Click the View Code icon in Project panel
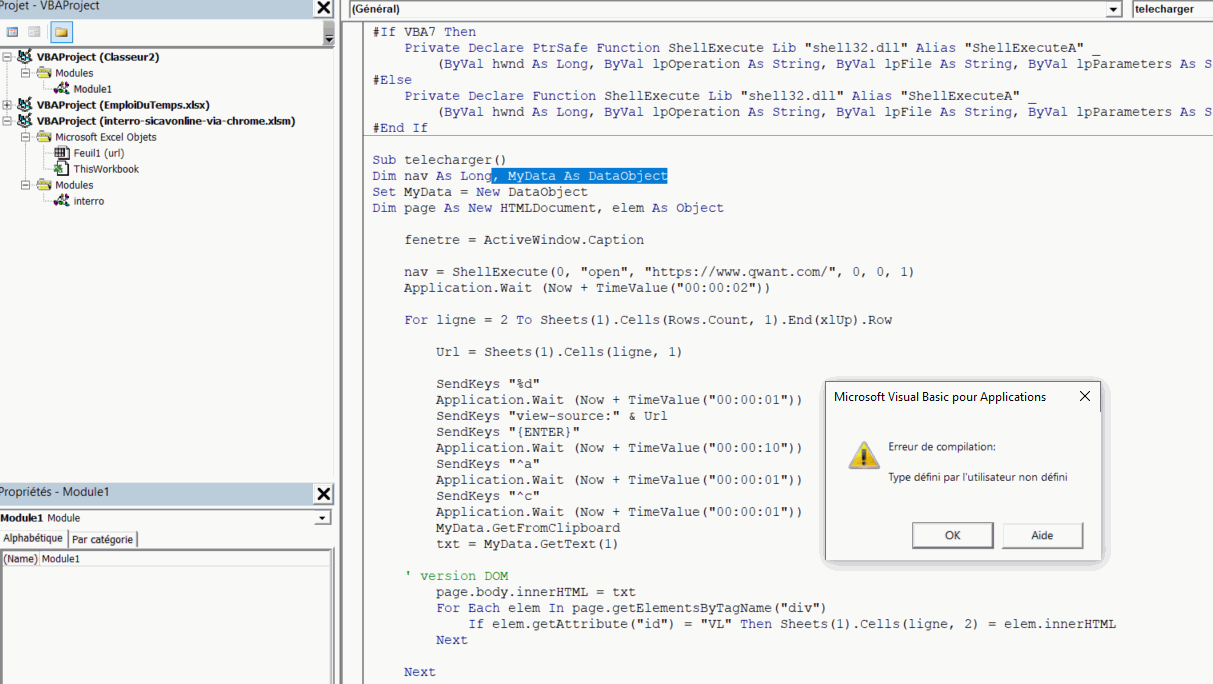The height and width of the screenshot is (684, 1213). click(x=13, y=32)
